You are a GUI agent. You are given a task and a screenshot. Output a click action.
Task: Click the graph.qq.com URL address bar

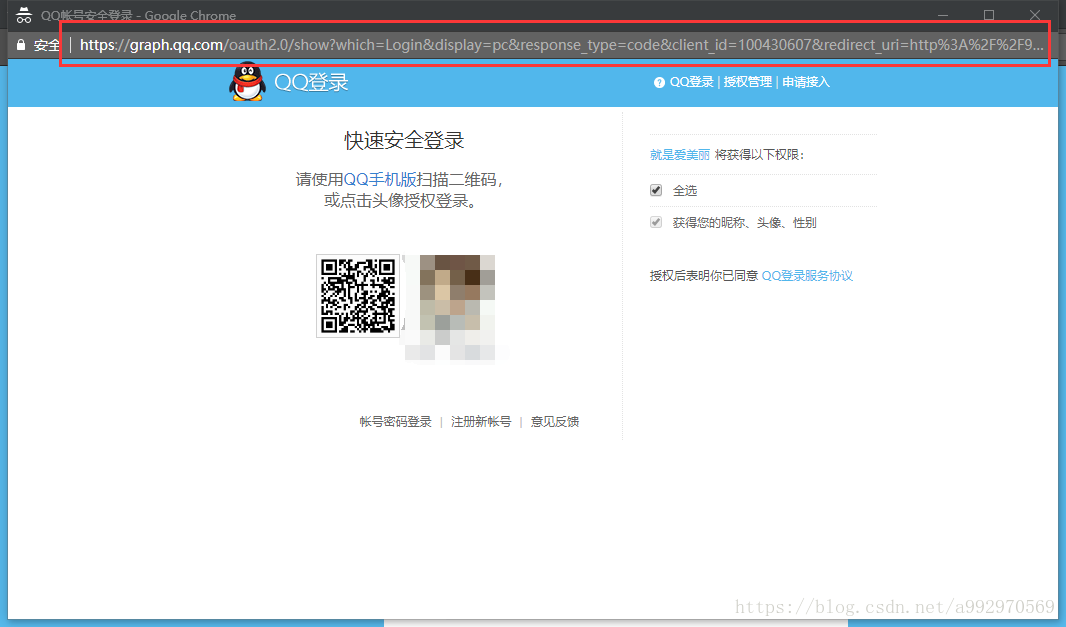point(562,45)
